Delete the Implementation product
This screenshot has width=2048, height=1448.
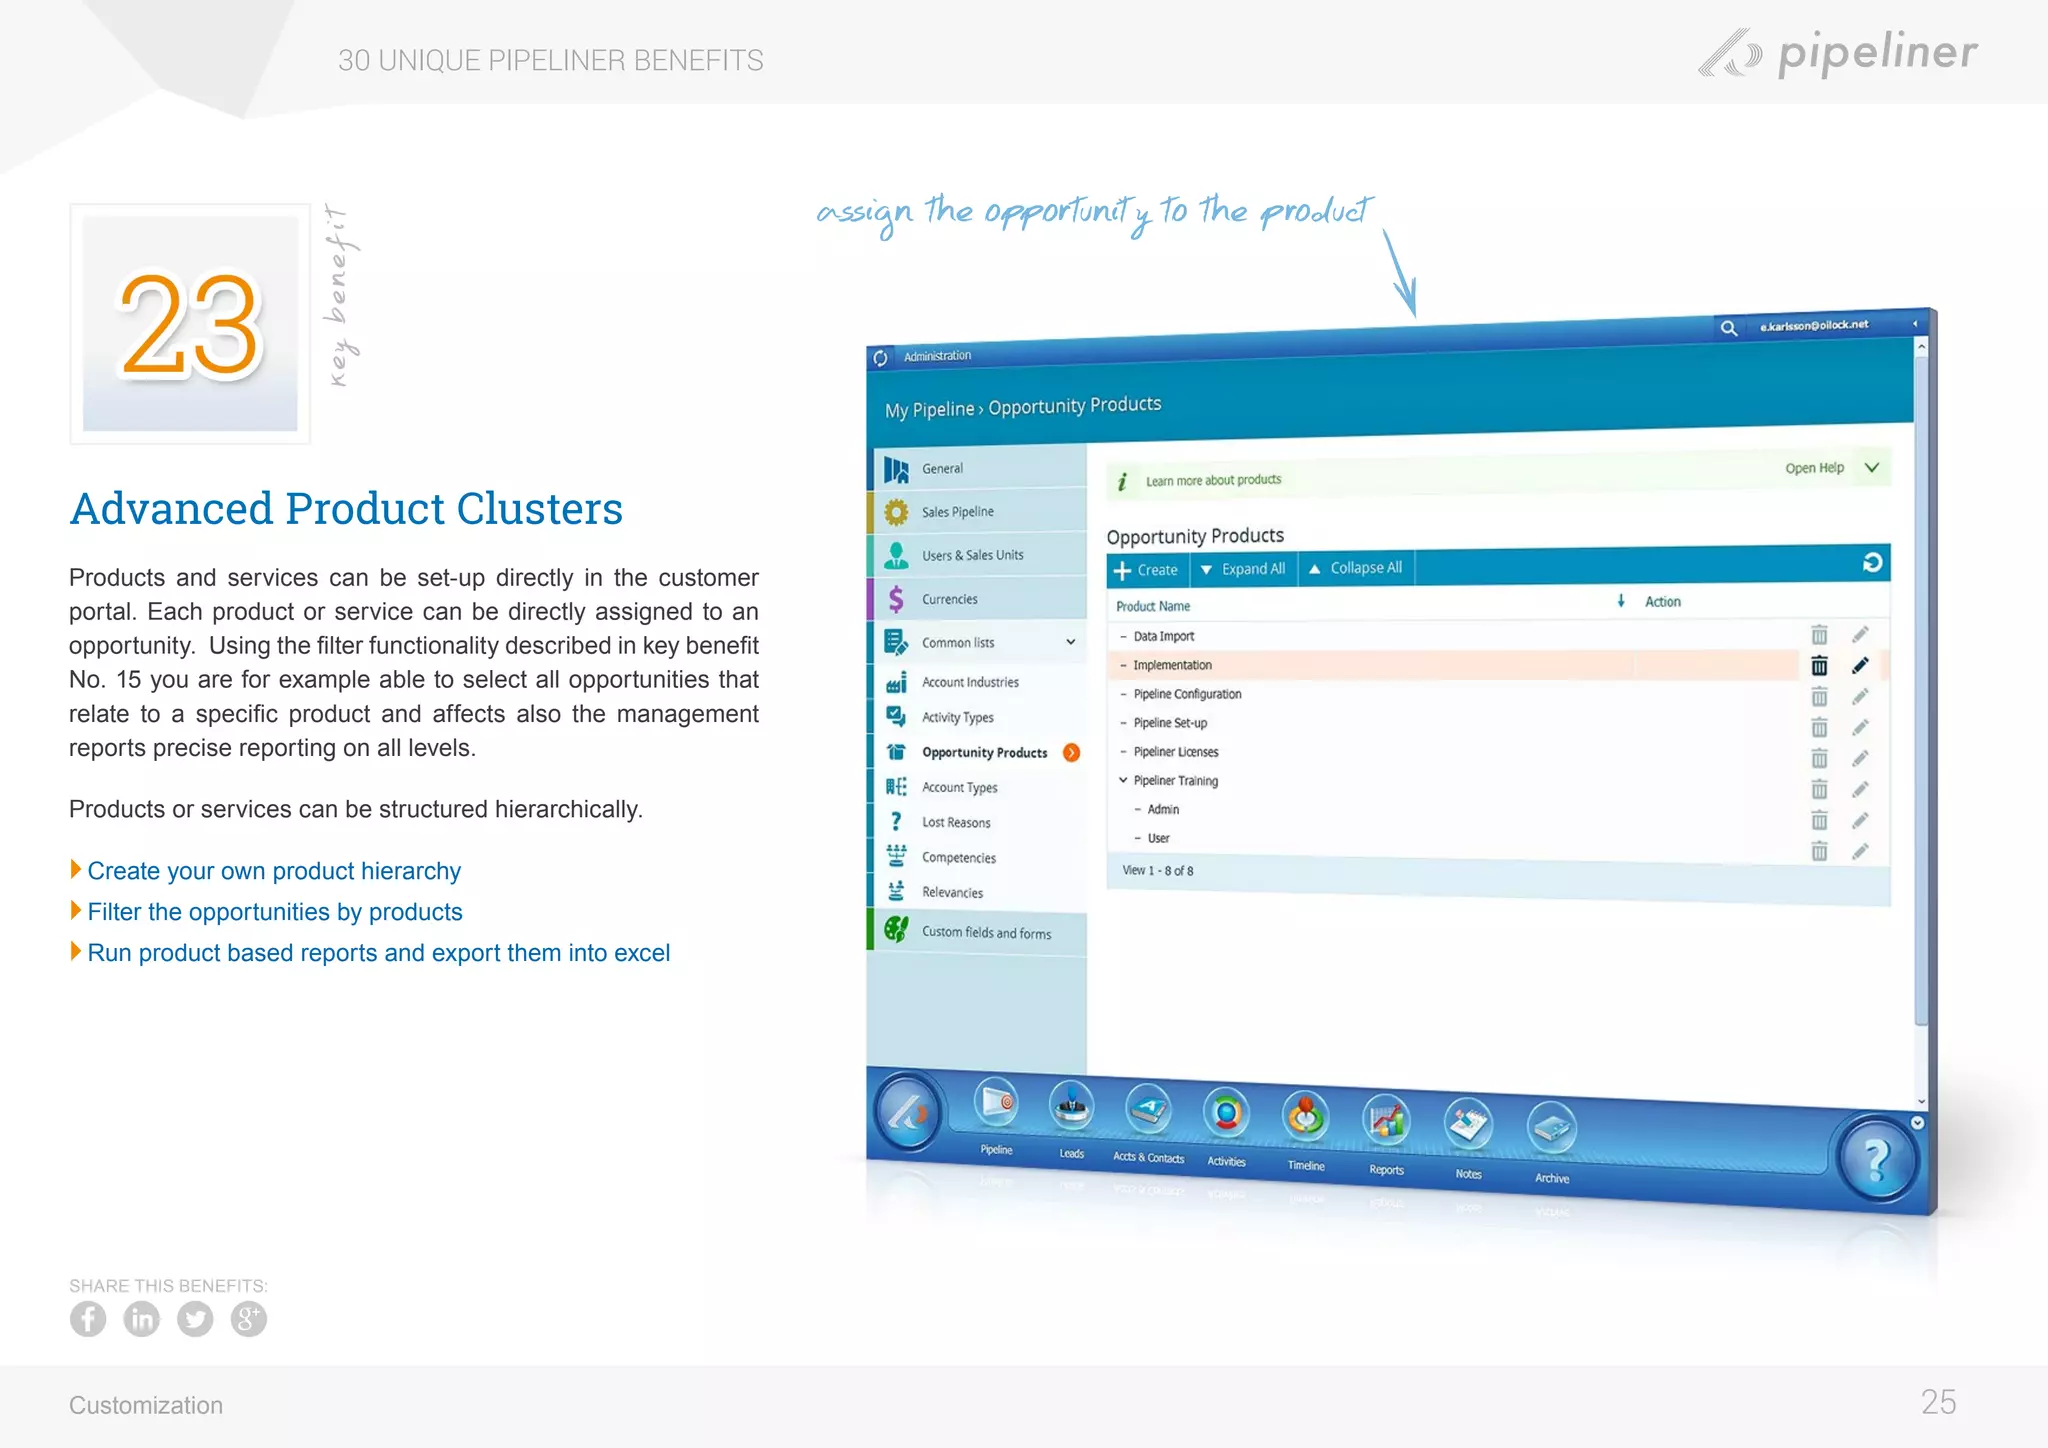[1819, 665]
